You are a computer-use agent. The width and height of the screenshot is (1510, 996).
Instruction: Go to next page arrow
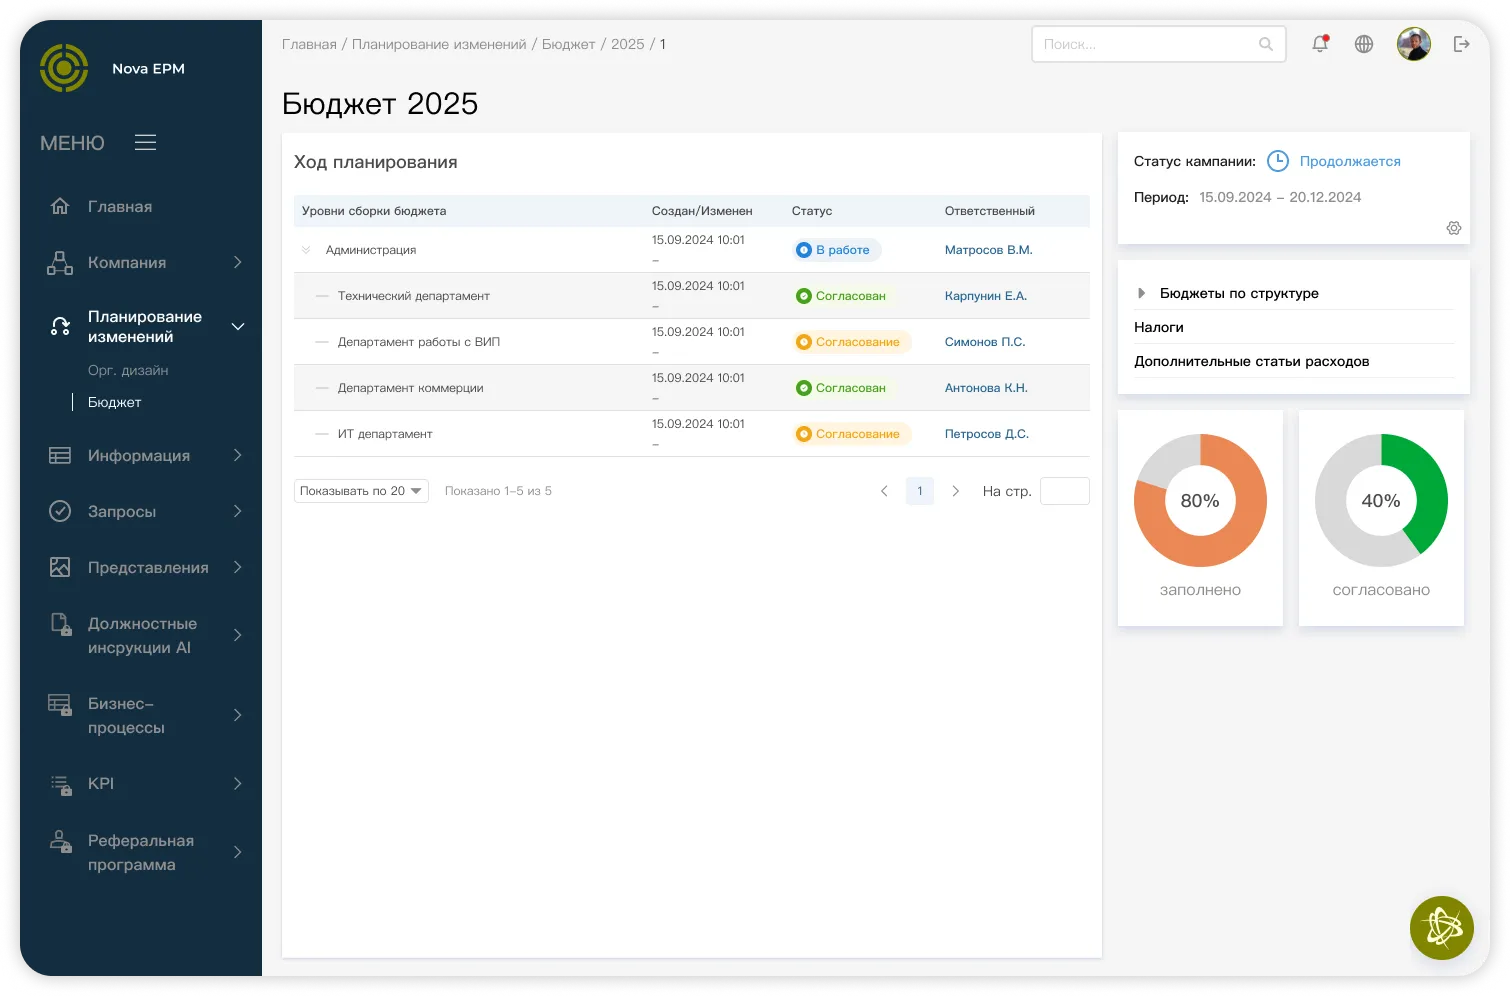click(x=955, y=491)
